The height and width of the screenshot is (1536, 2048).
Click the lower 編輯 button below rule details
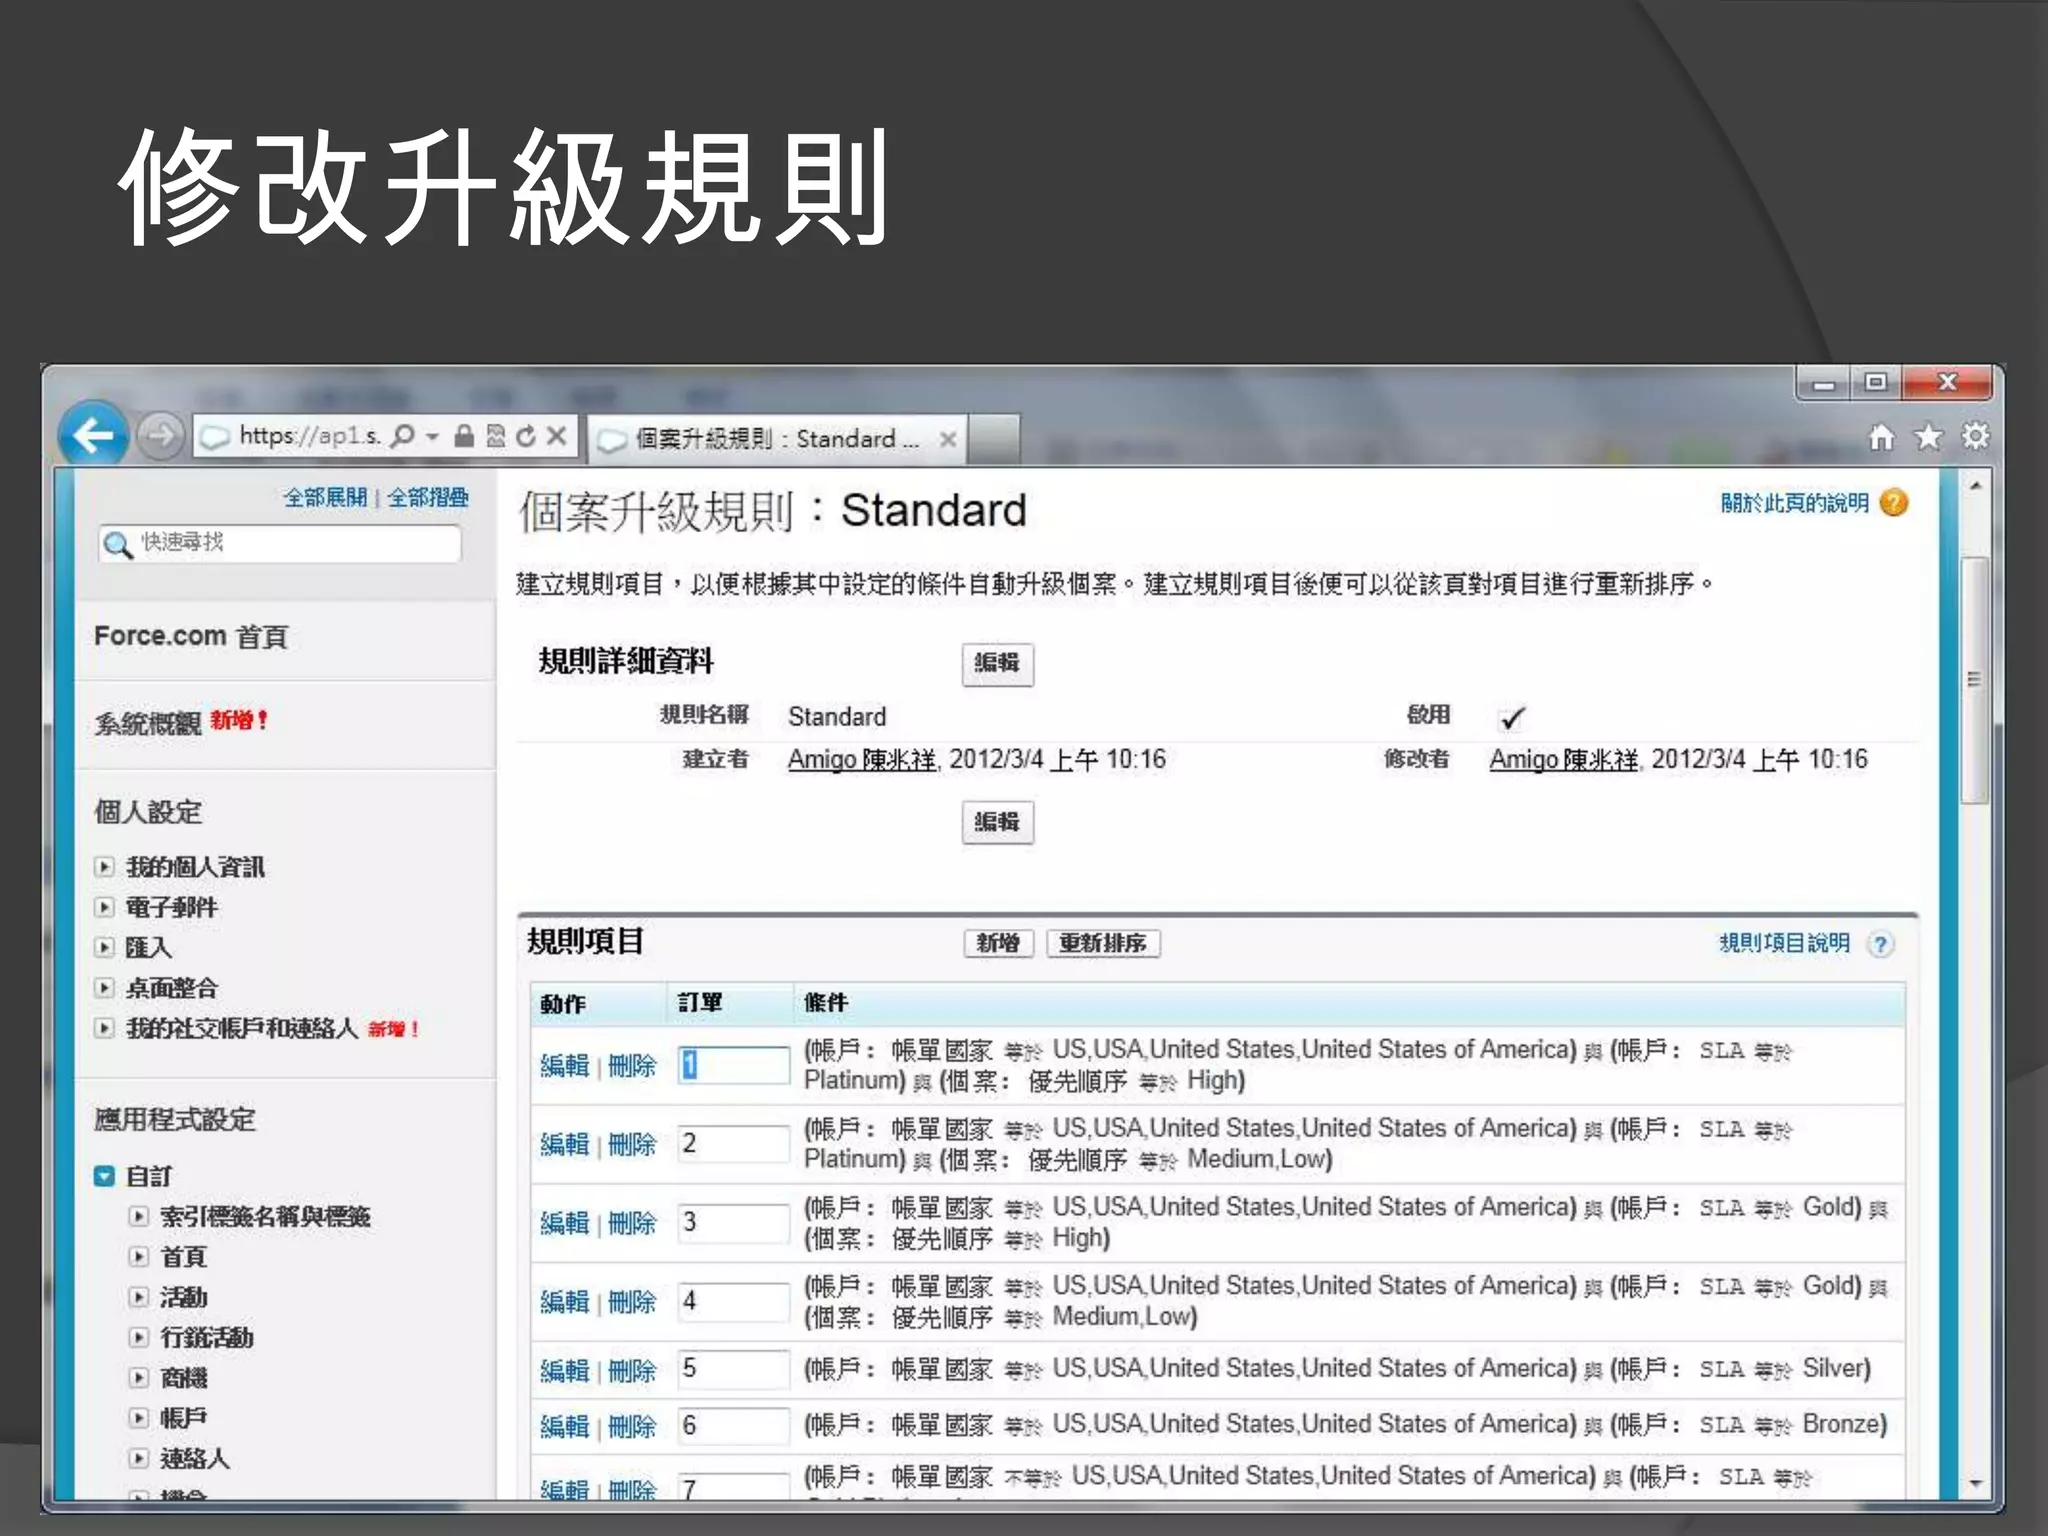(997, 823)
